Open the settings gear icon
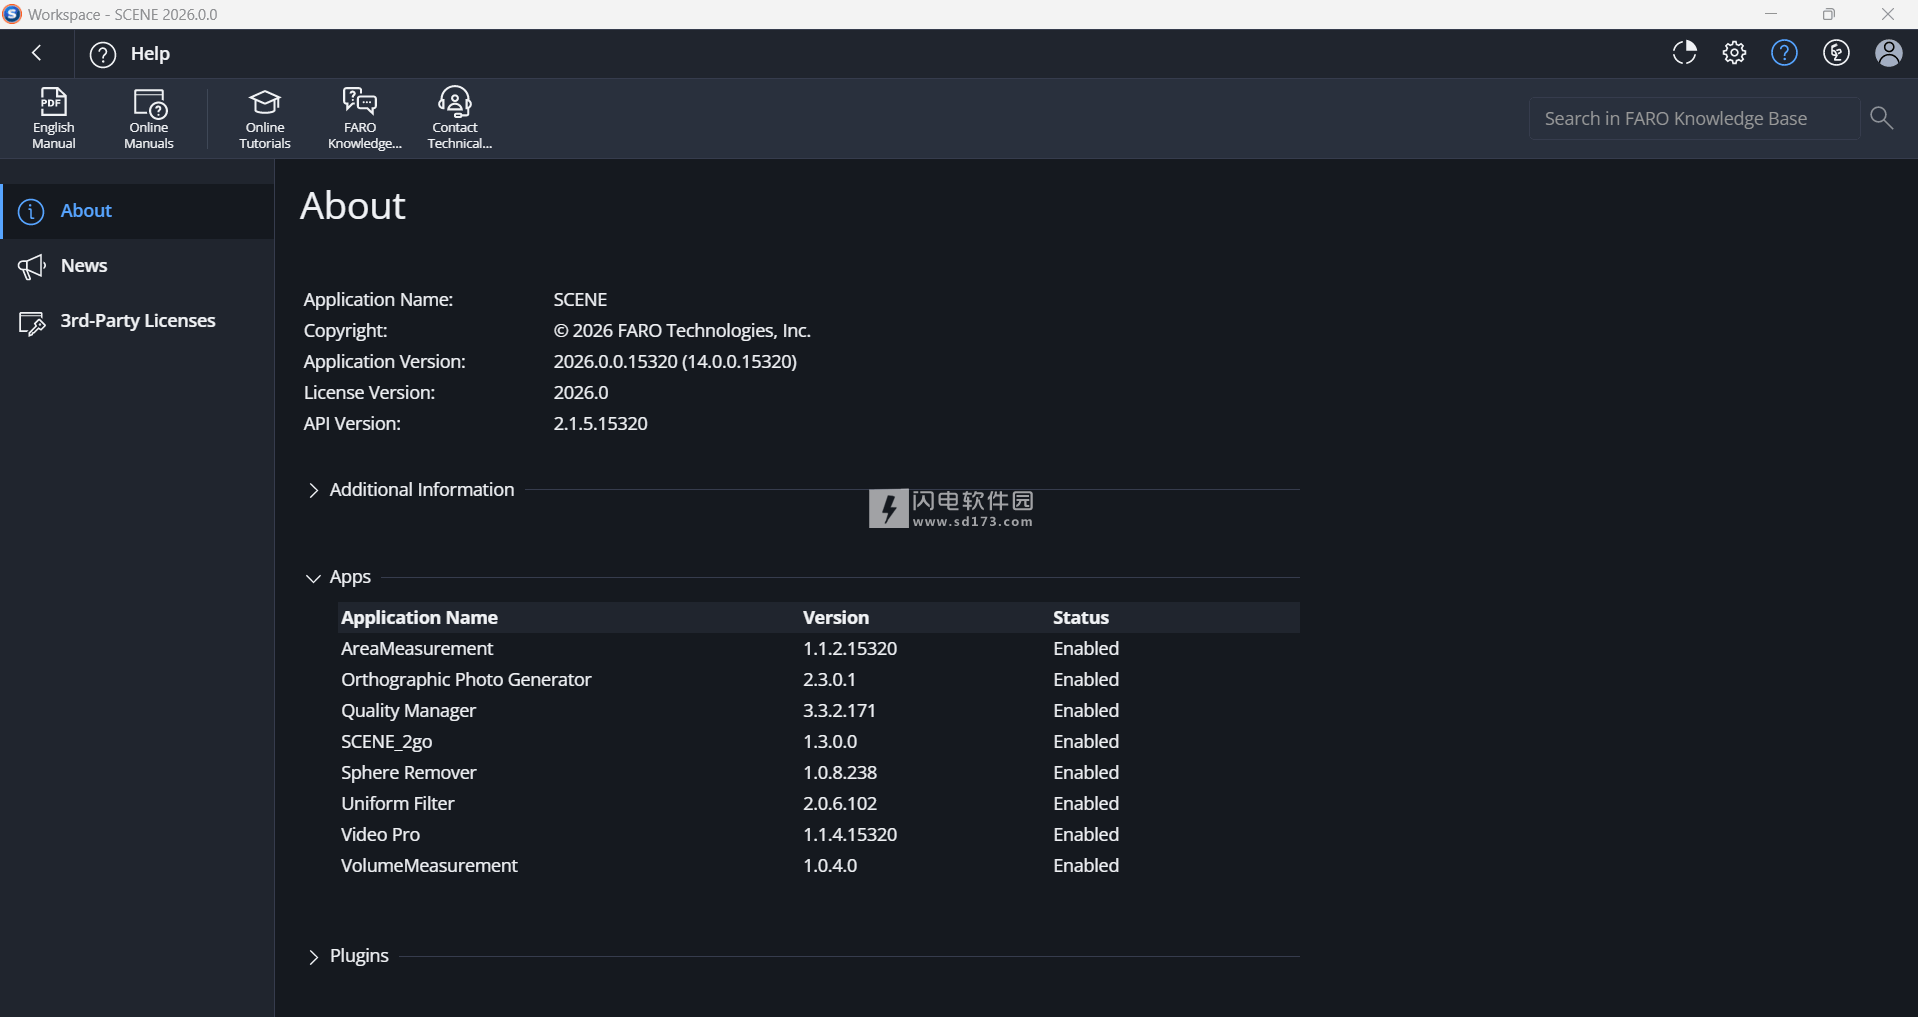The height and width of the screenshot is (1017, 1918). 1734,53
